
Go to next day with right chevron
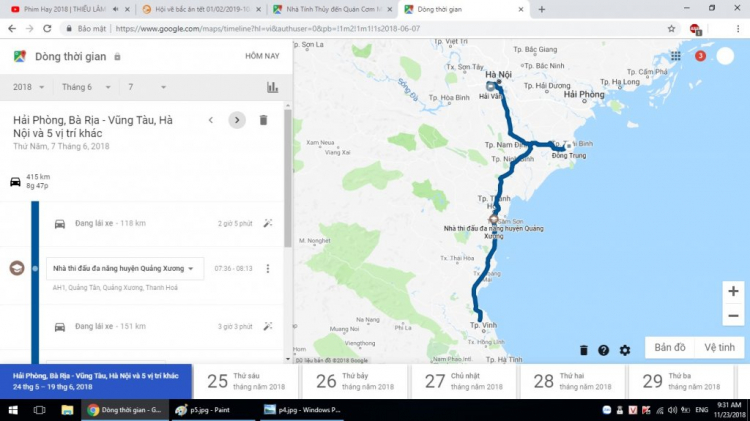point(237,120)
